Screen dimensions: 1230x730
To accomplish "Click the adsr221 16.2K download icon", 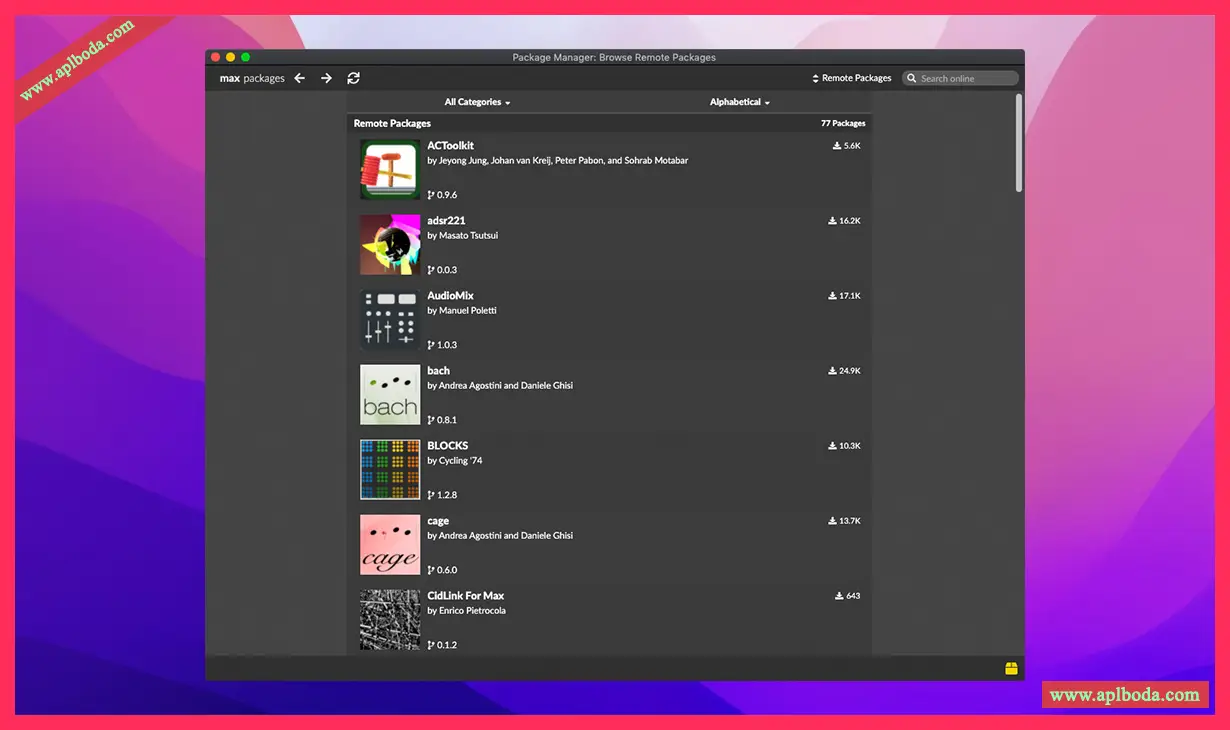I will pyautogui.click(x=832, y=221).
